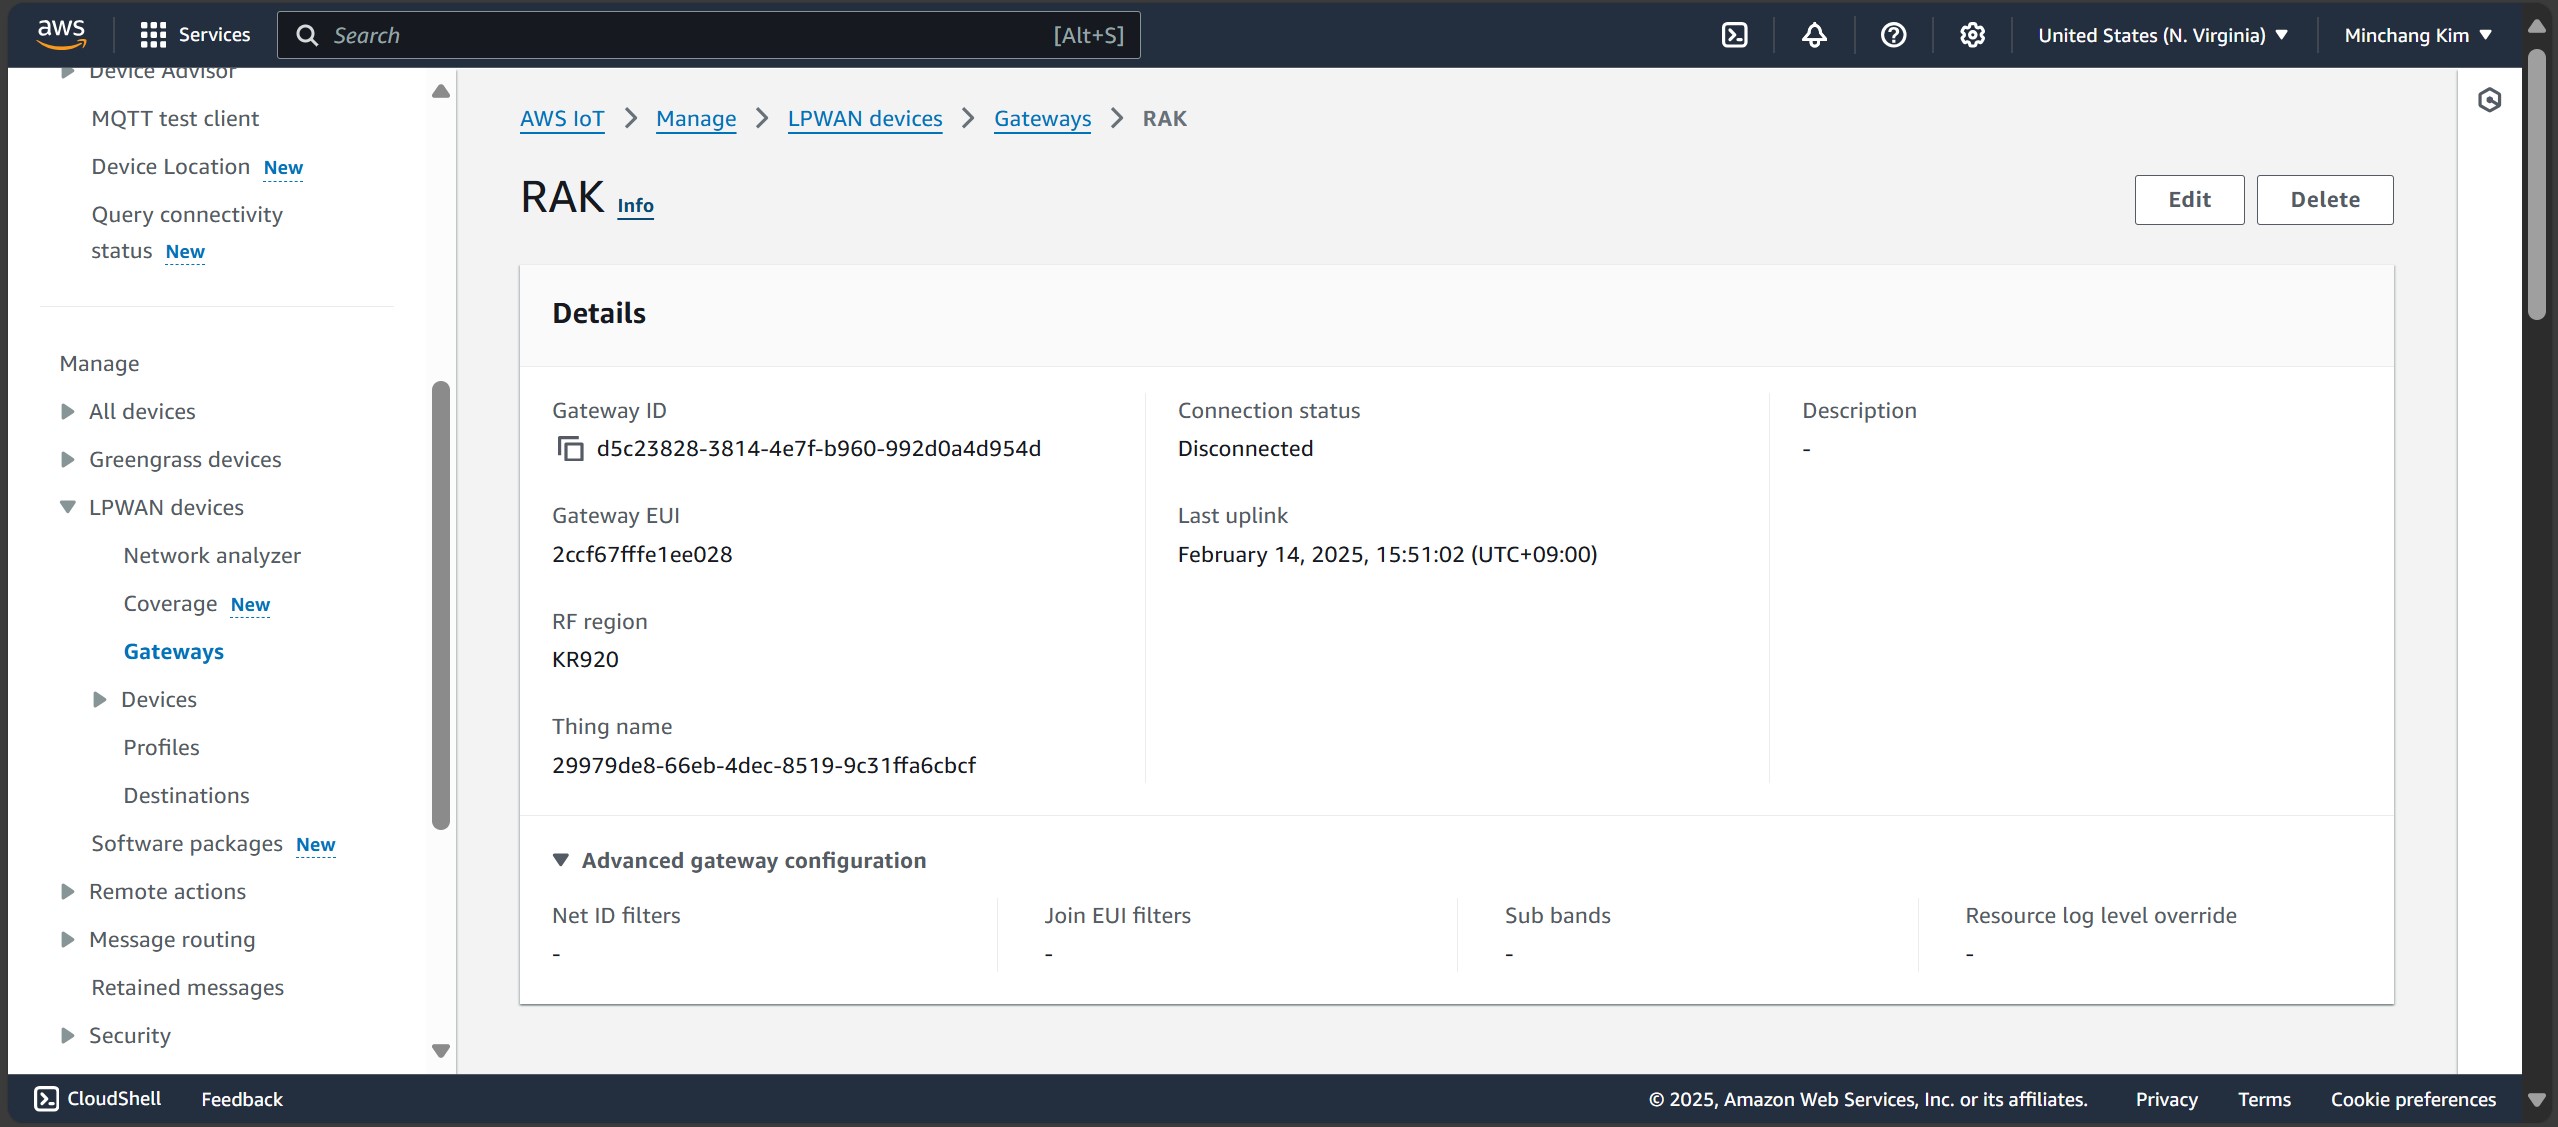2558x1127 pixels.
Task: Open the settings gear
Action: [1972, 35]
